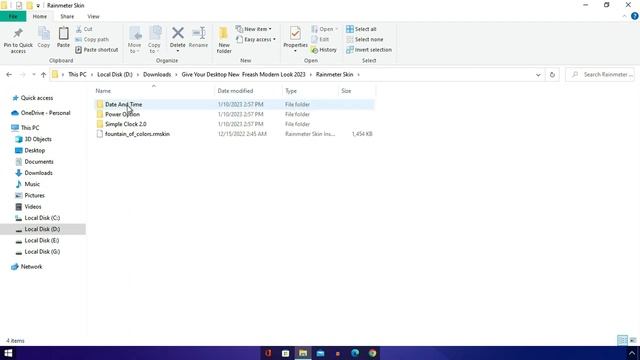This screenshot has height=360, width=640.
Task: Open Local Disk (E:) in the sidebar
Action: [37, 240]
